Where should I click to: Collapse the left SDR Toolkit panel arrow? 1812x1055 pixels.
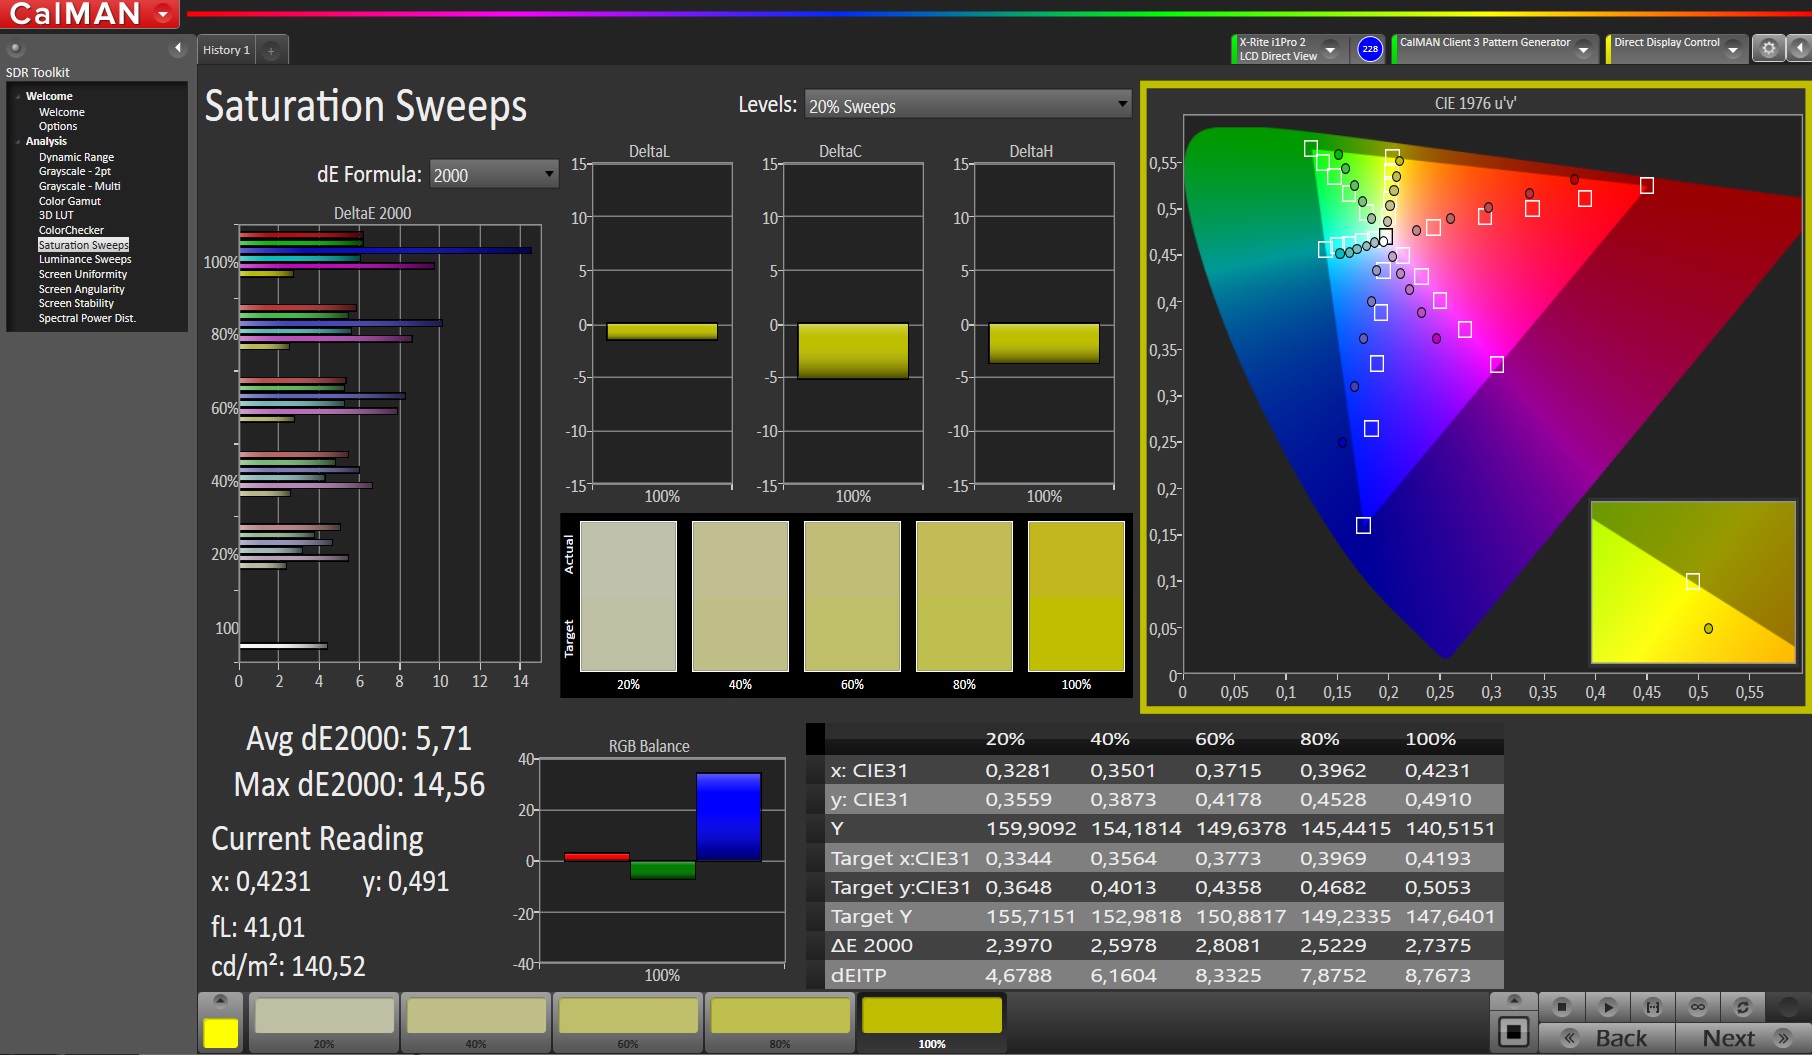pyautogui.click(x=178, y=48)
